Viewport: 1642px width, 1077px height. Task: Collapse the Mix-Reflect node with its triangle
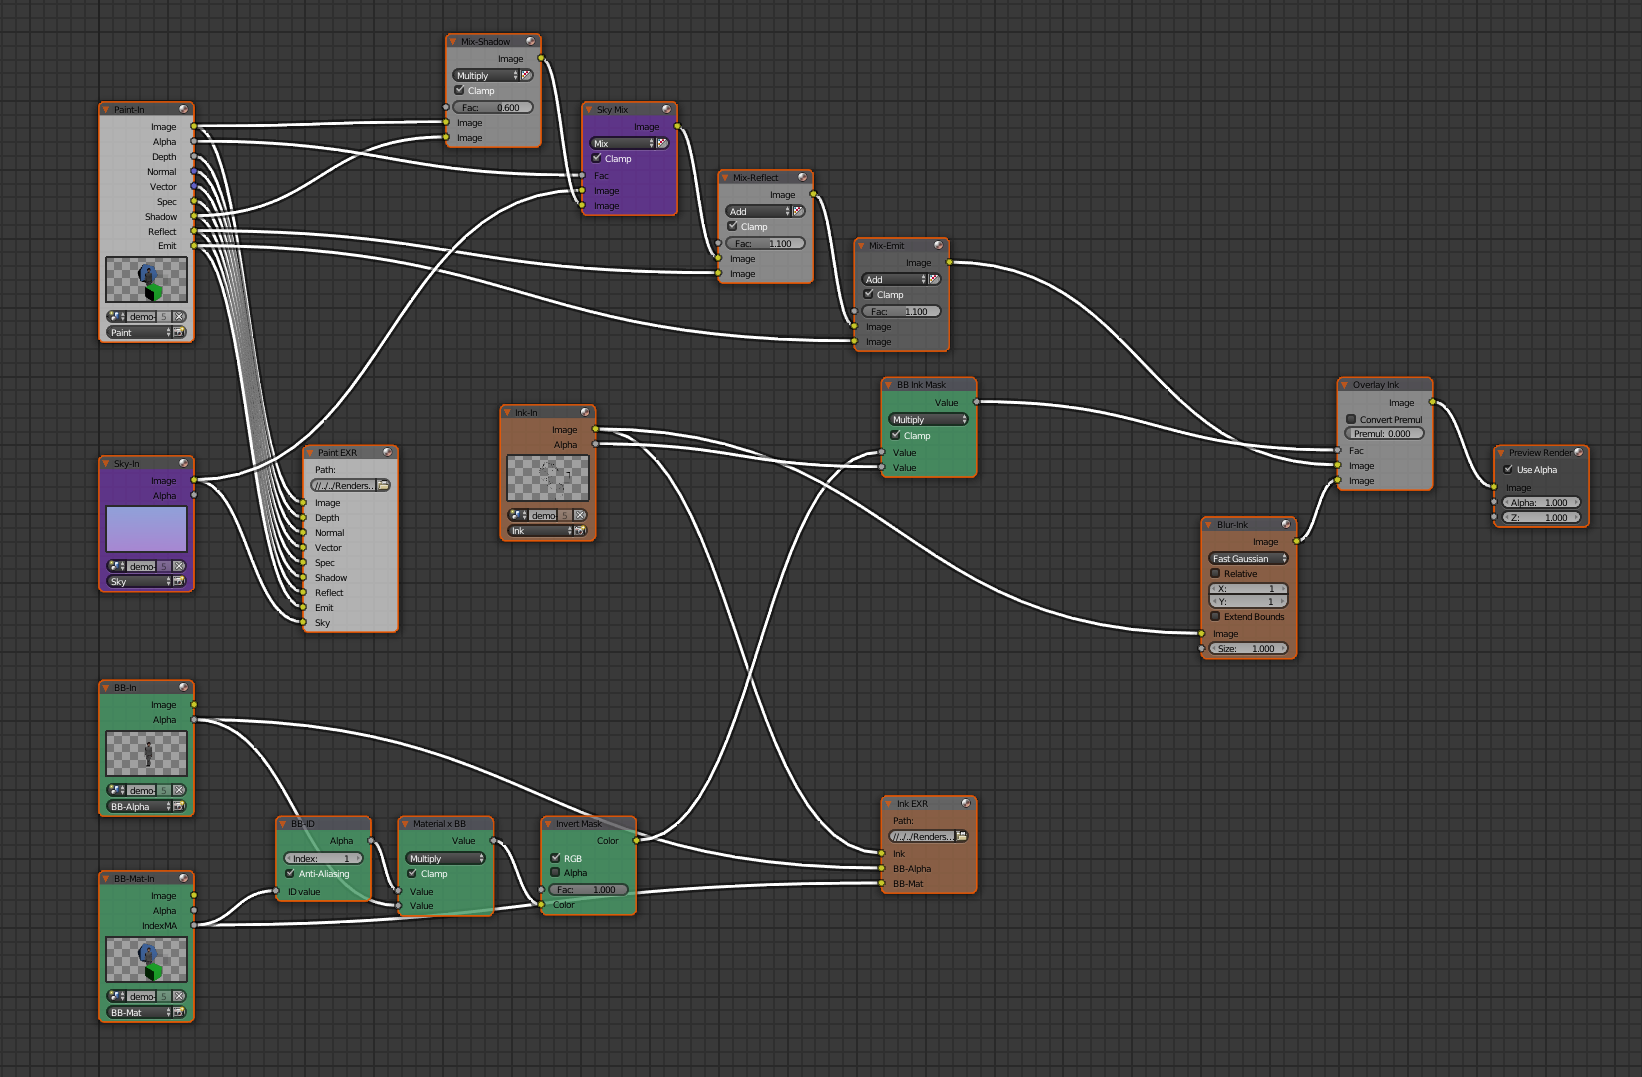point(725,178)
